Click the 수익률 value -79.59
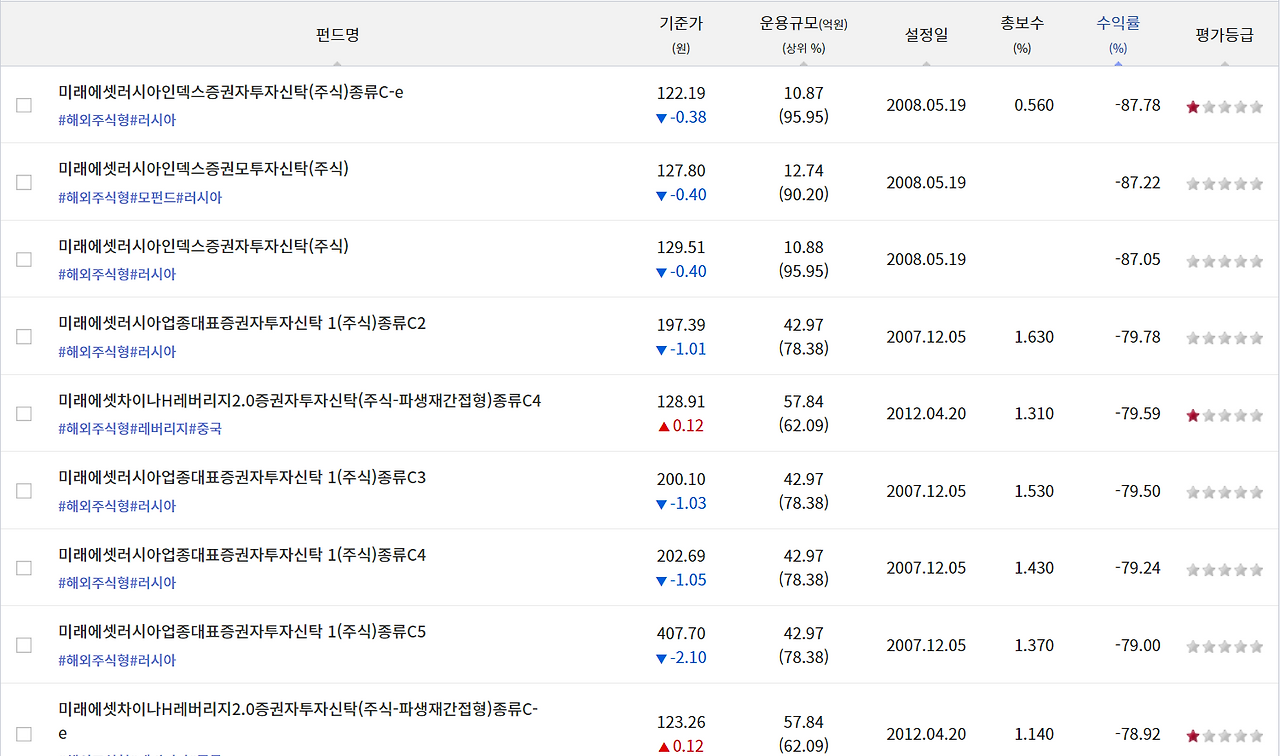1280x756 pixels. click(1138, 414)
